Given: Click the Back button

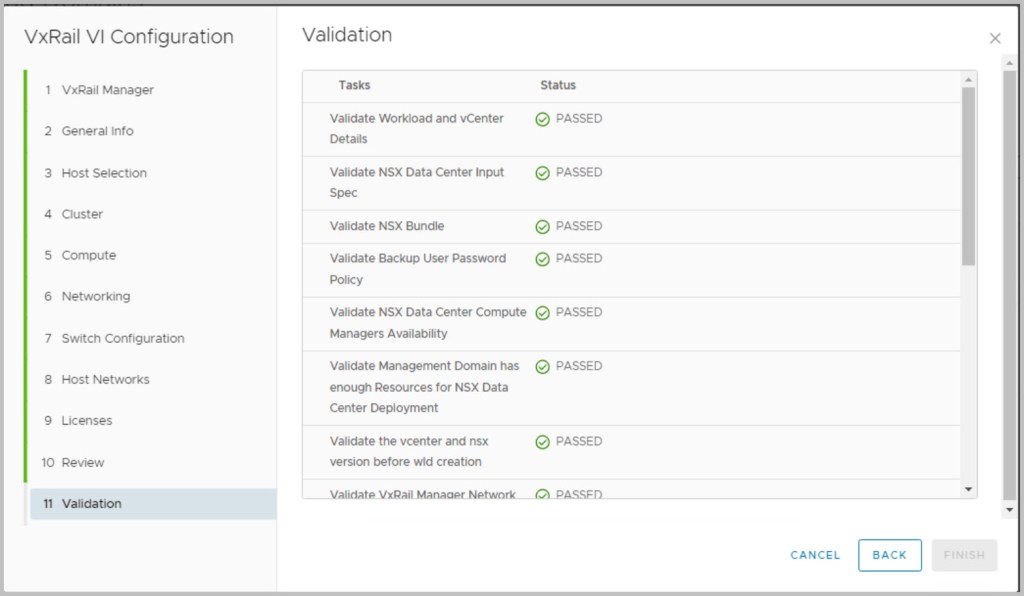Looking at the screenshot, I should (x=889, y=555).
